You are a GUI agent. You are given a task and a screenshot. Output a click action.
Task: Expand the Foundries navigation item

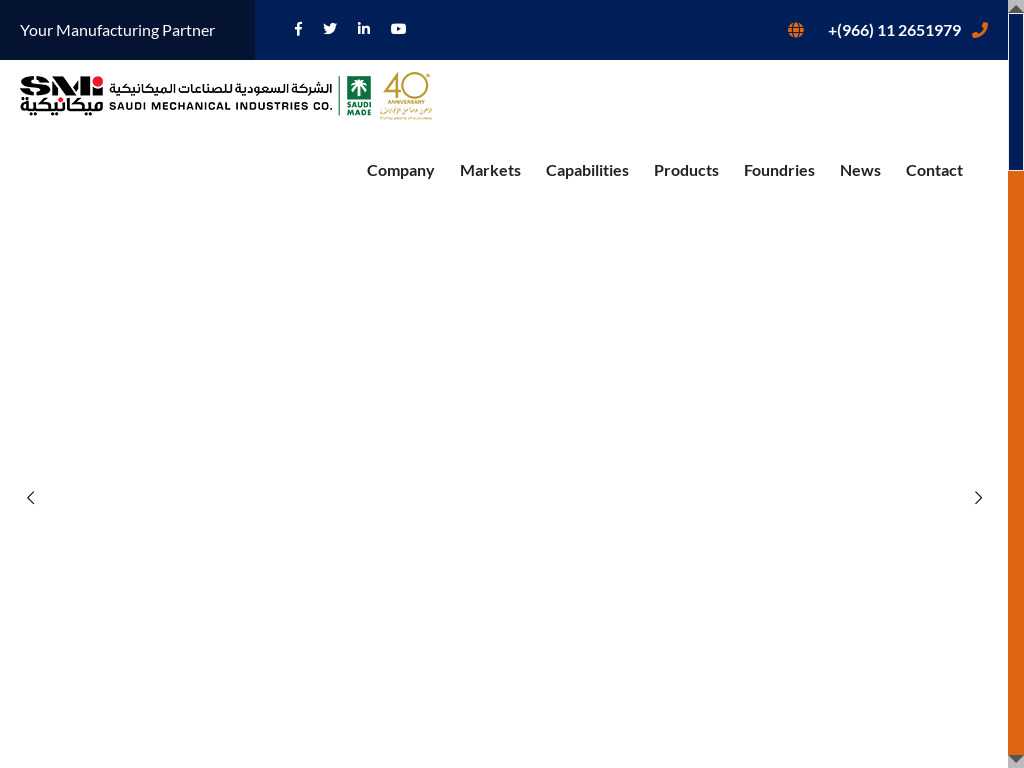[x=779, y=170]
